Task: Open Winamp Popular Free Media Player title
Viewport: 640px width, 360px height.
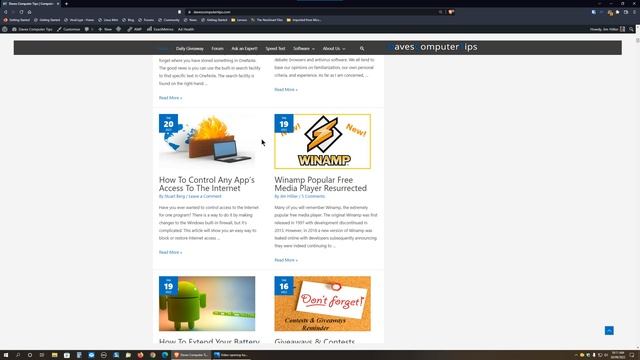Action: coord(320,184)
